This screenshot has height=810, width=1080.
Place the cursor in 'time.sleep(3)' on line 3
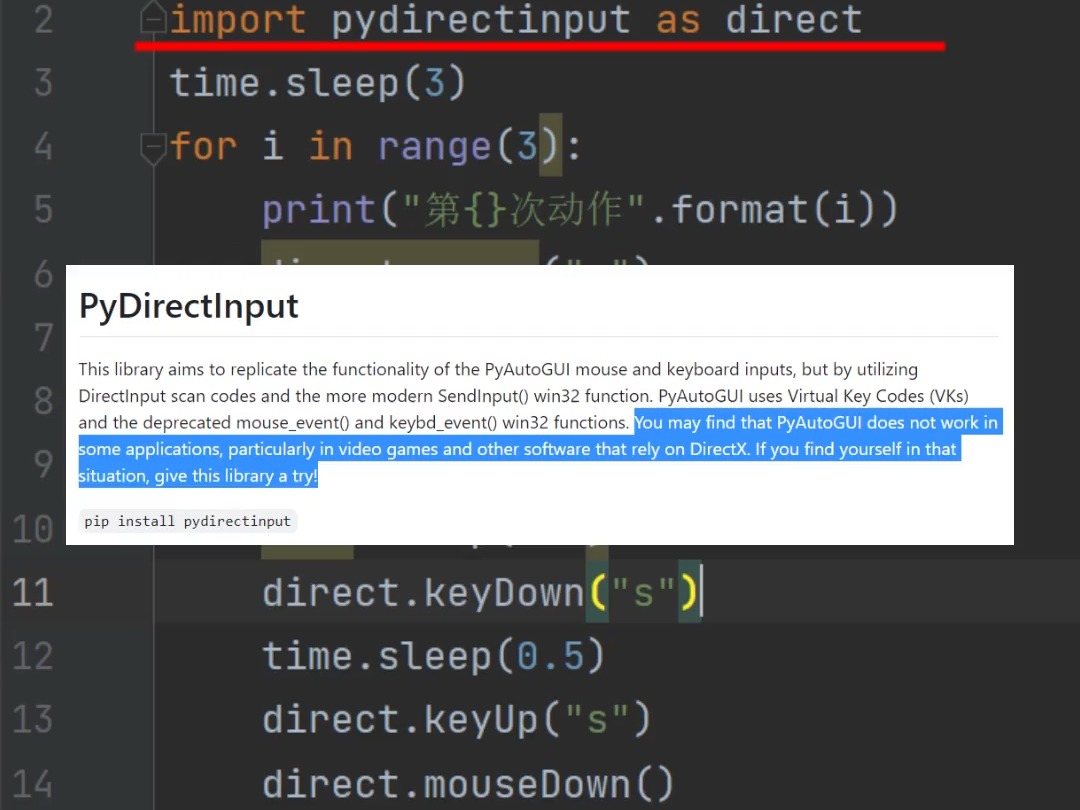[x=318, y=83]
